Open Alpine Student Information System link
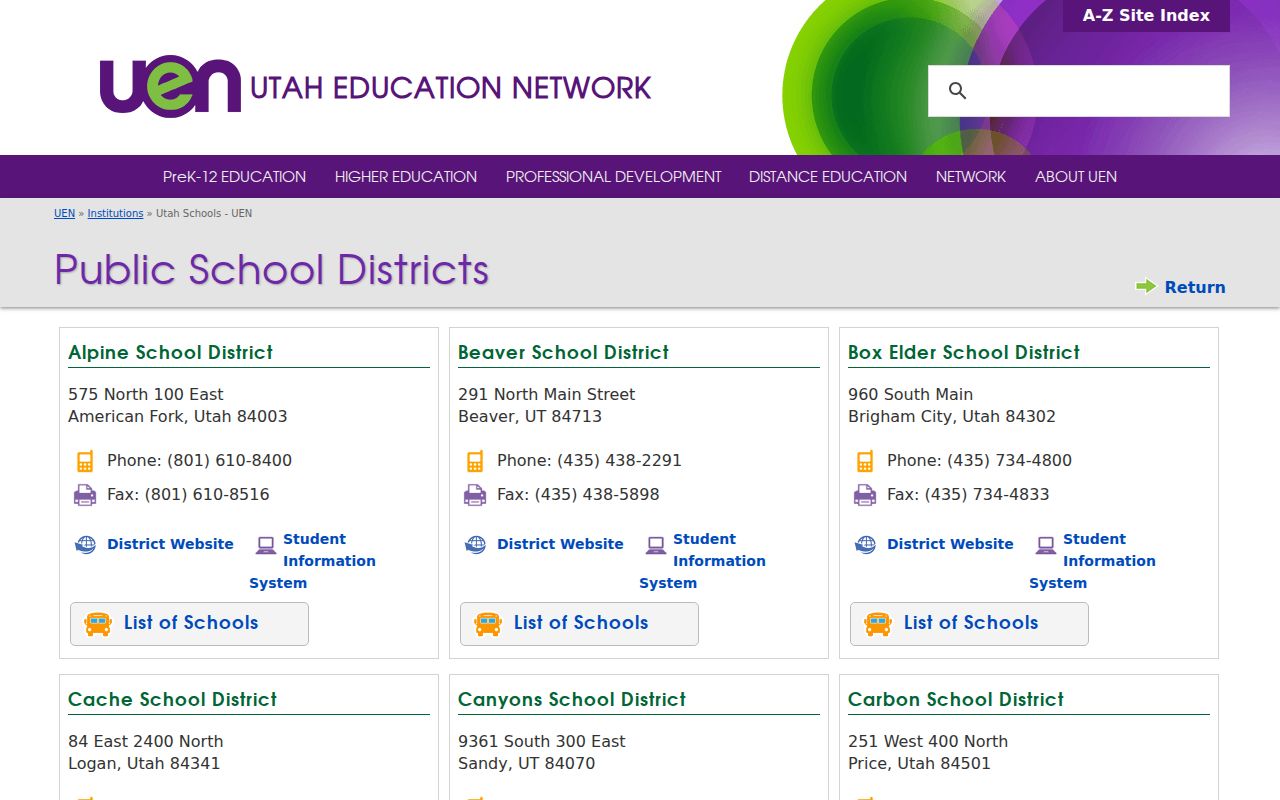Viewport: 1280px width, 800px height. [x=313, y=561]
